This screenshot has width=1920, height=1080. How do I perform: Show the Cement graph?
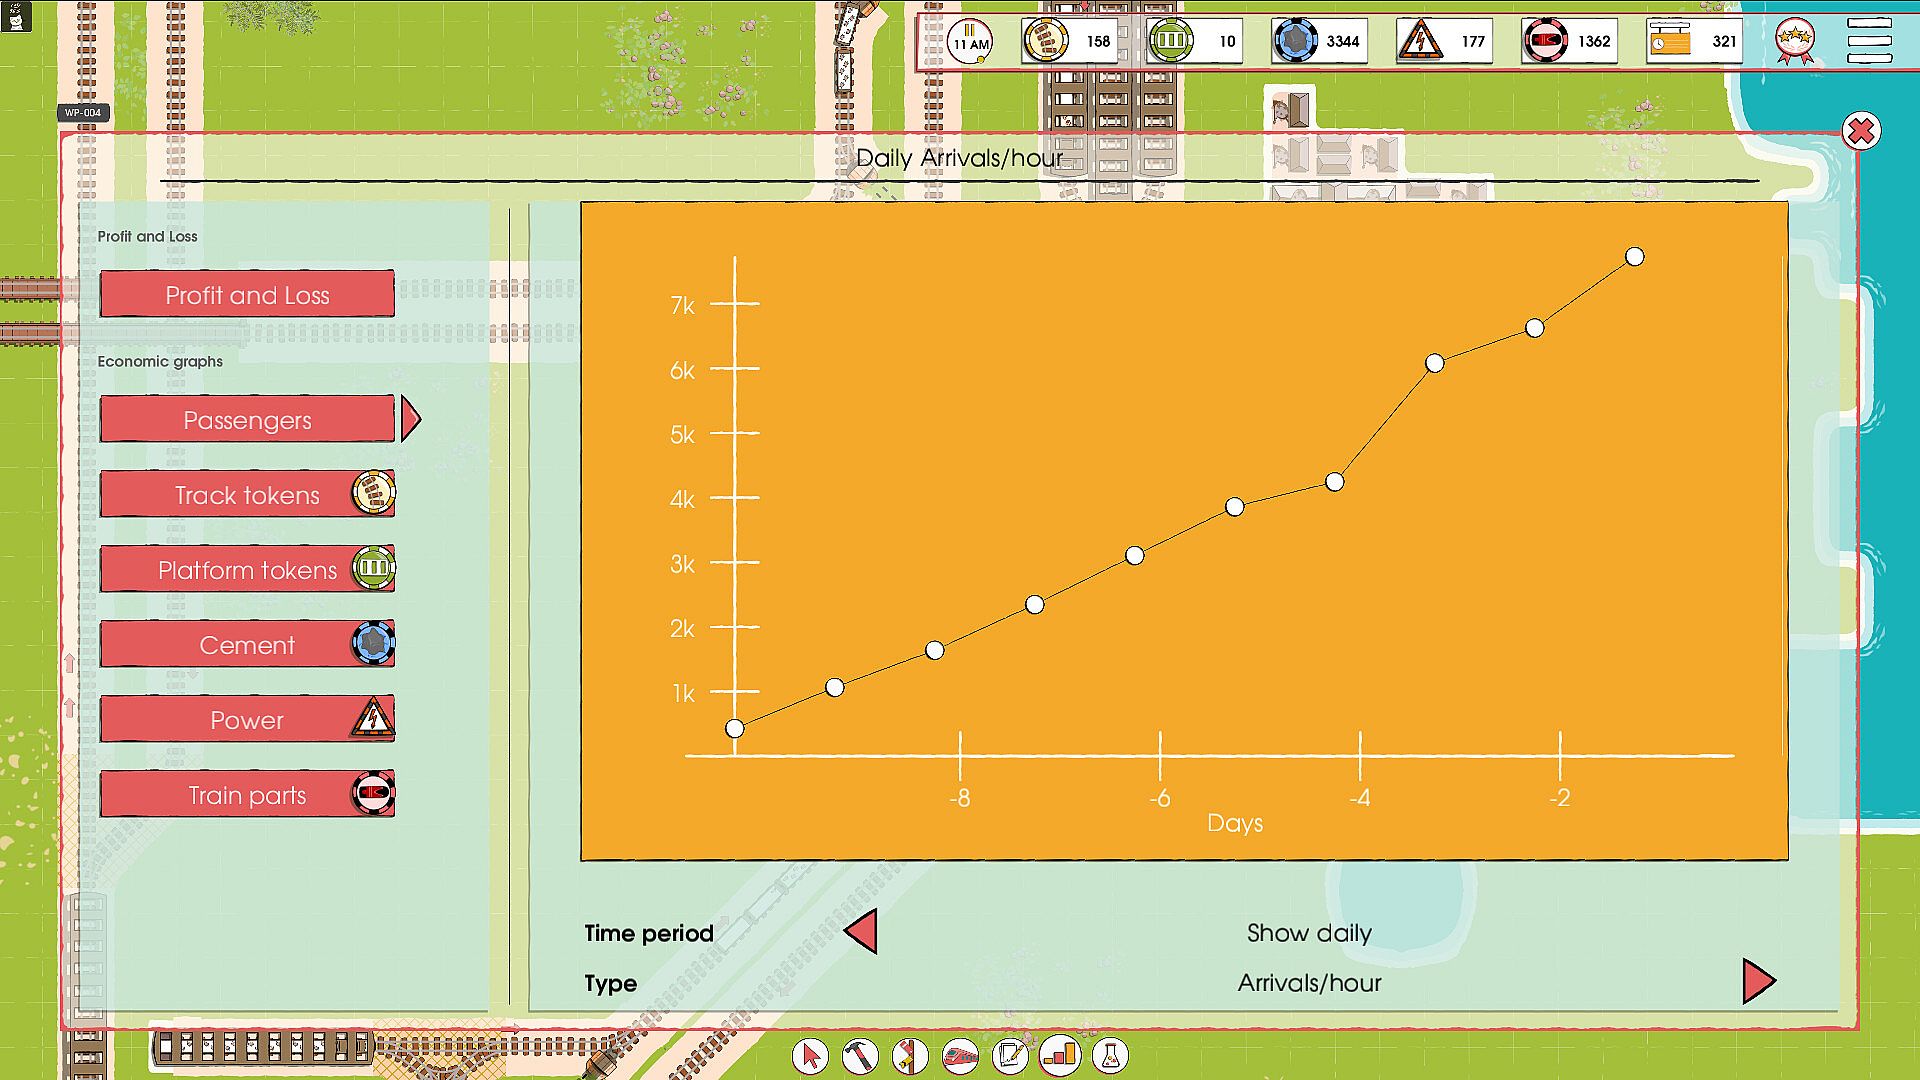pos(247,645)
